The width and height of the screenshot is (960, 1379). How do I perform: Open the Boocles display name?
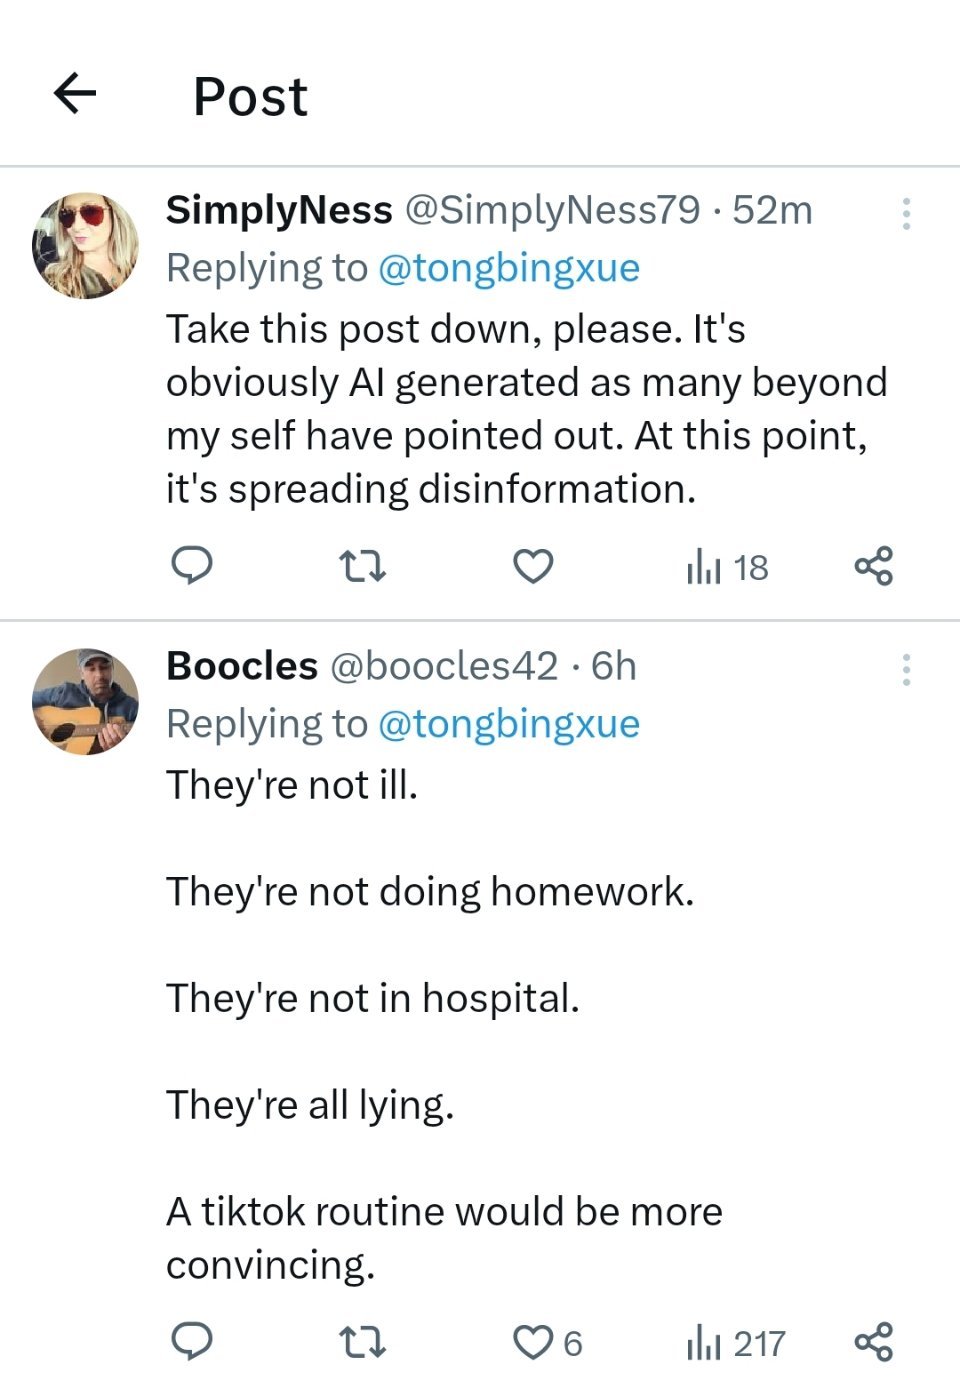(242, 666)
